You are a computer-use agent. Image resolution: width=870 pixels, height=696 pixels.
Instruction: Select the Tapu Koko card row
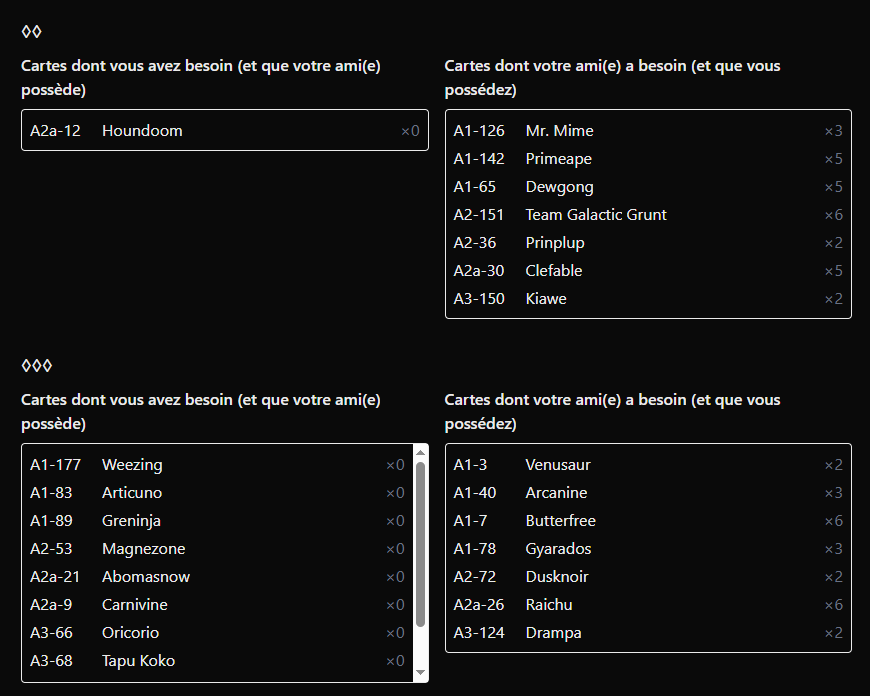point(216,661)
